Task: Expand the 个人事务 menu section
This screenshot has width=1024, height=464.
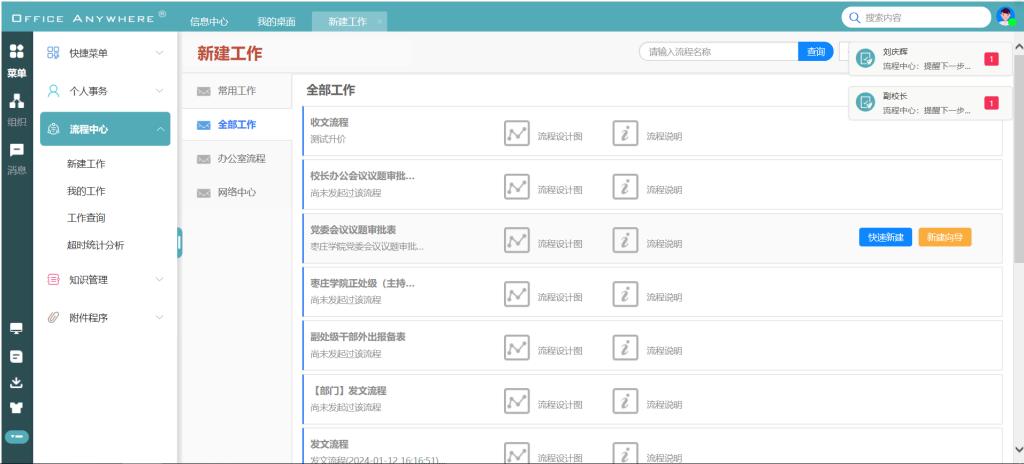Action: pos(105,91)
